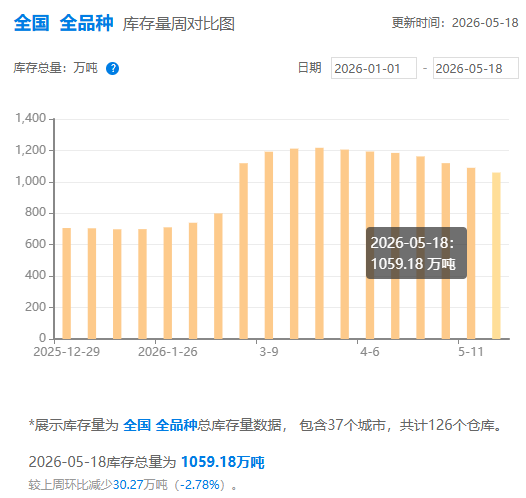Click the blue question mark help icon
The height and width of the screenshot is (498, 526).
pos(112,68)
